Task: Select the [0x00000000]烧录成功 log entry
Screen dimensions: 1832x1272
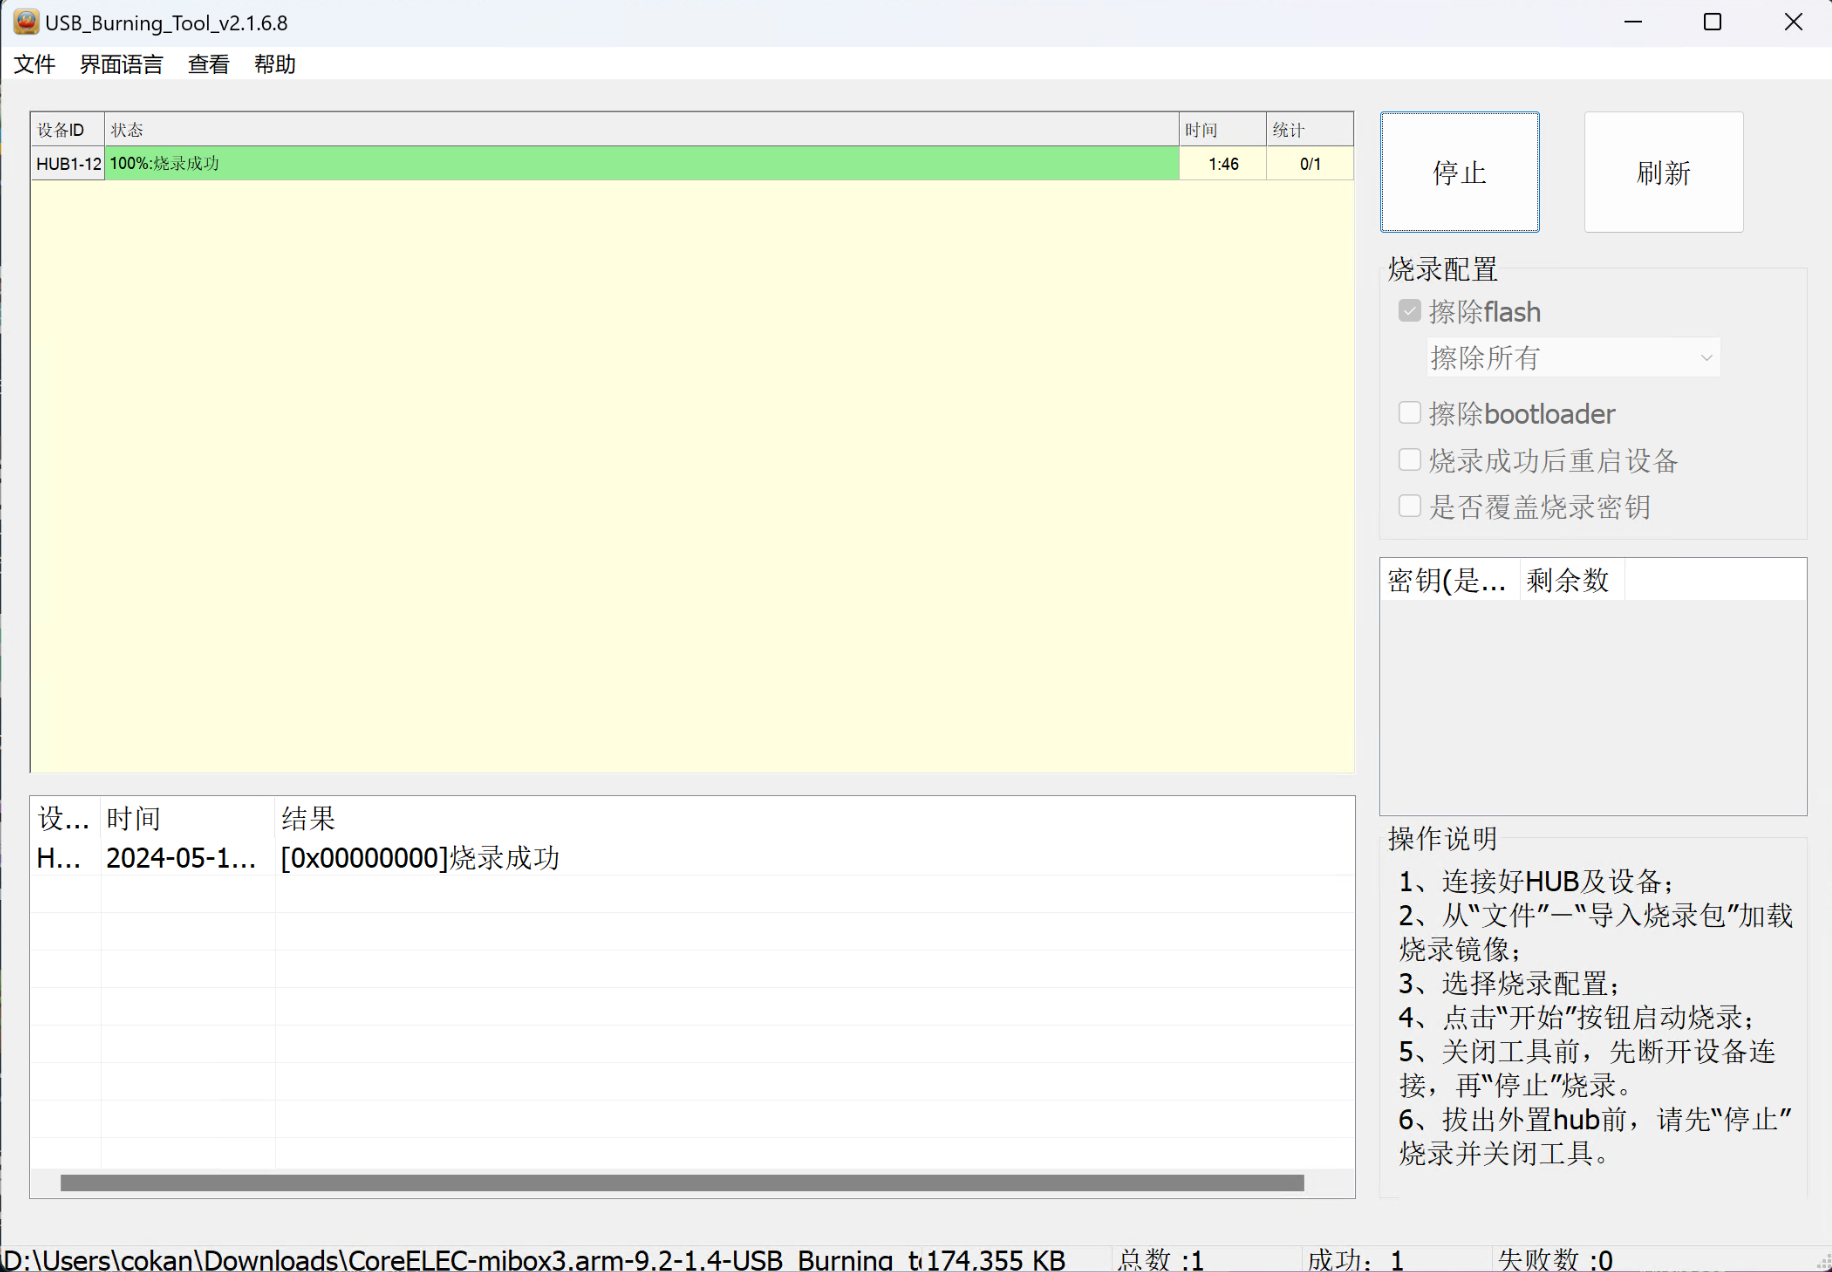Action: click(x=420, y=858)
